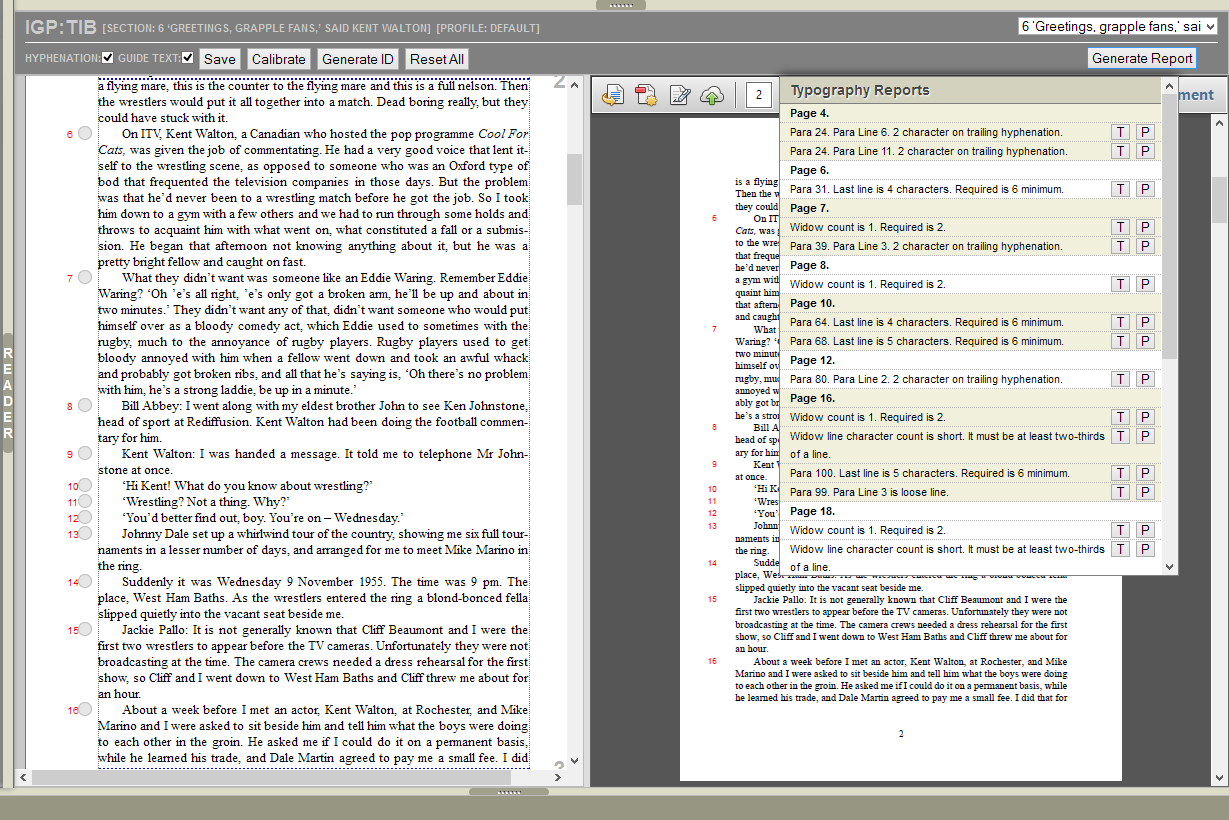Click the Reset All button
This screenshot has width=1229, height=820.
point(437,59)
